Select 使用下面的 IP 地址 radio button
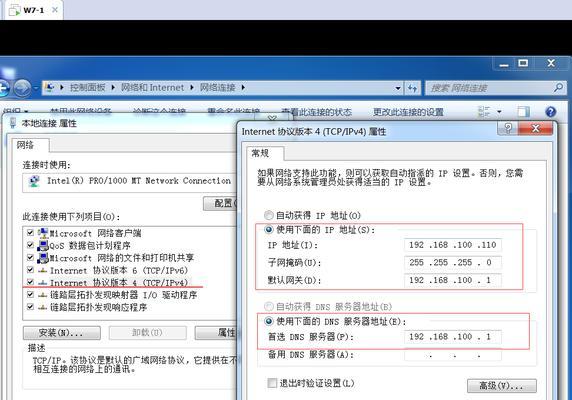Screen dimensions: 572x400 [269, 230]
